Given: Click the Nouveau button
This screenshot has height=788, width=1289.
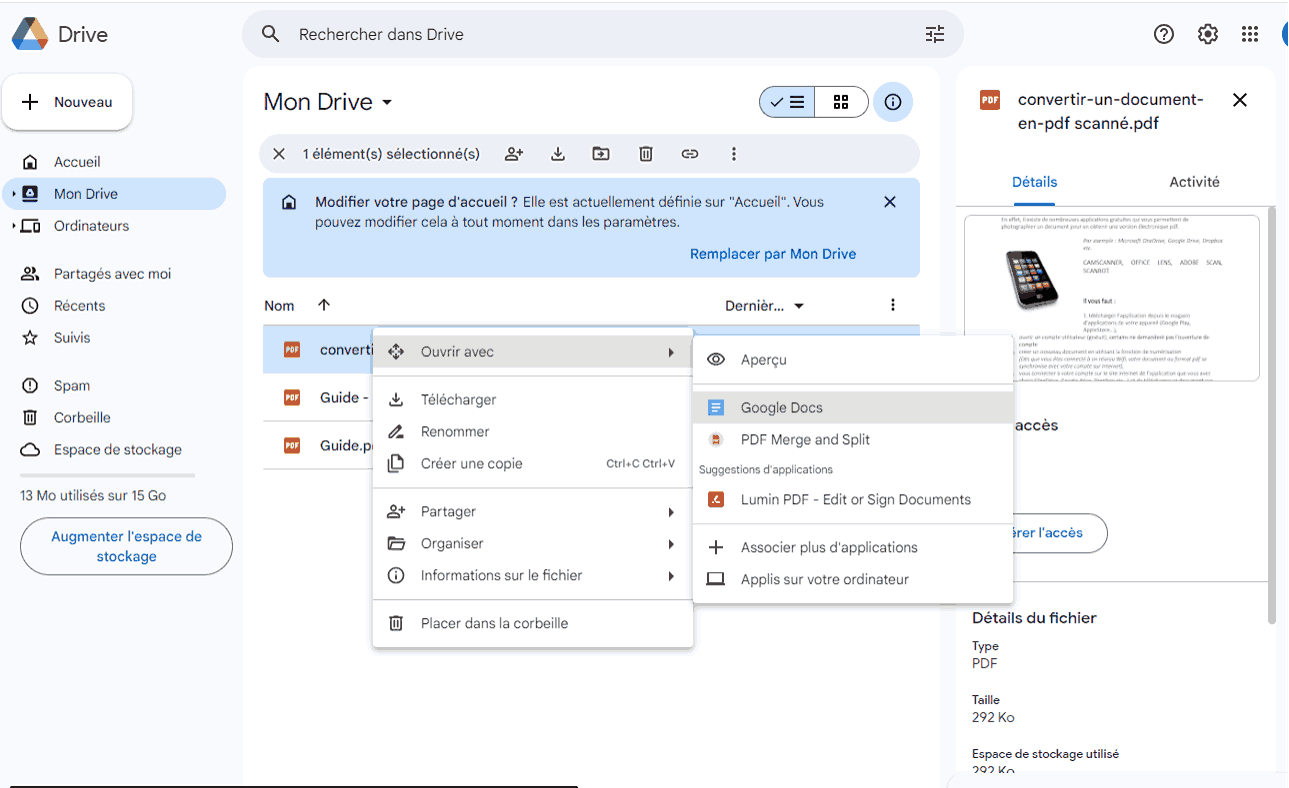Looking at the screenshot, I should (x=67, y=102).
